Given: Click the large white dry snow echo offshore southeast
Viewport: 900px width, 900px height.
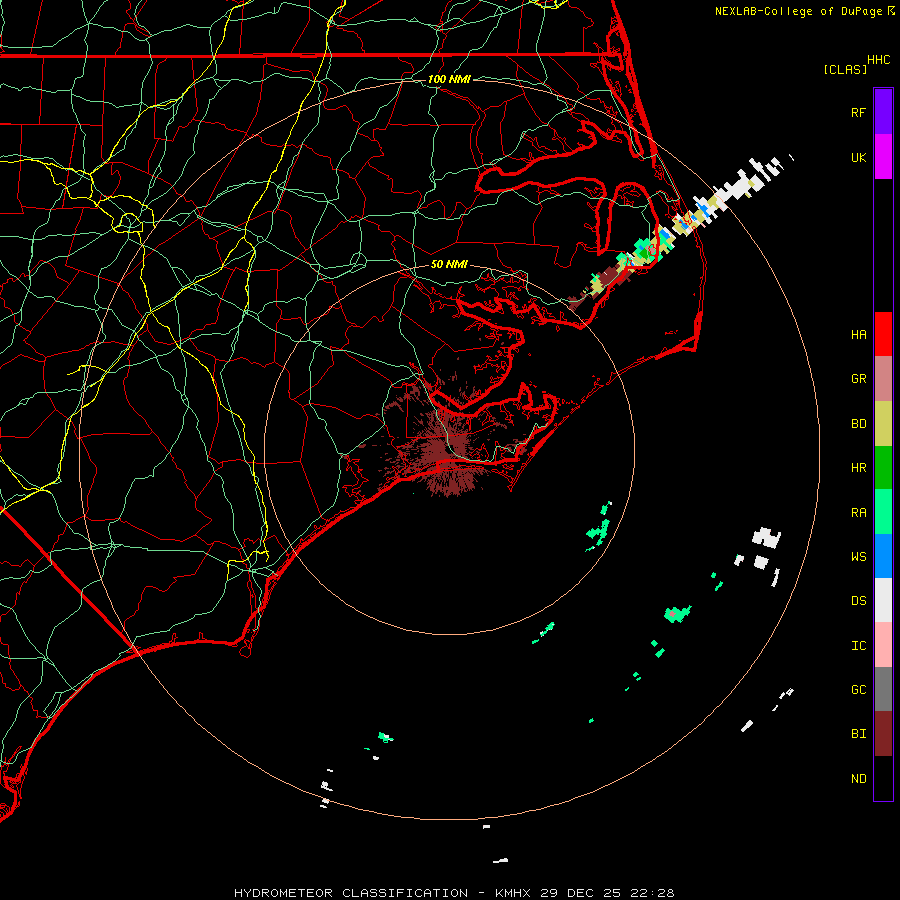Looking at the screenshot, I should [766, 538].
